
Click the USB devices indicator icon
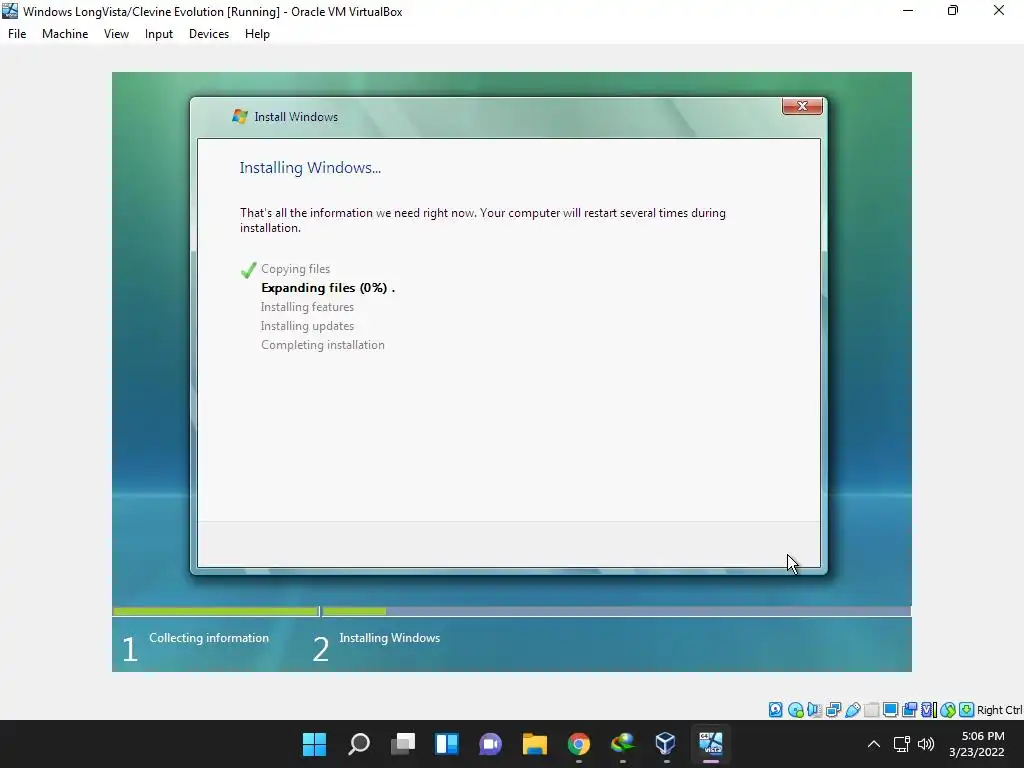[852, 710]
